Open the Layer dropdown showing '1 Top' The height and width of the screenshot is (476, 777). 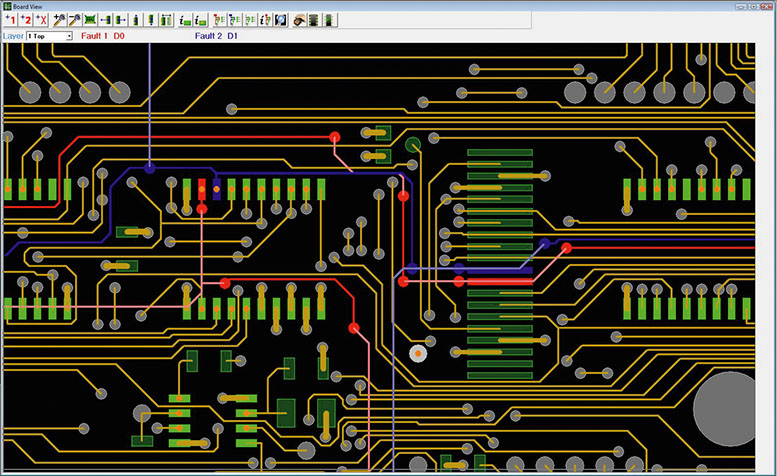[46, 36]
